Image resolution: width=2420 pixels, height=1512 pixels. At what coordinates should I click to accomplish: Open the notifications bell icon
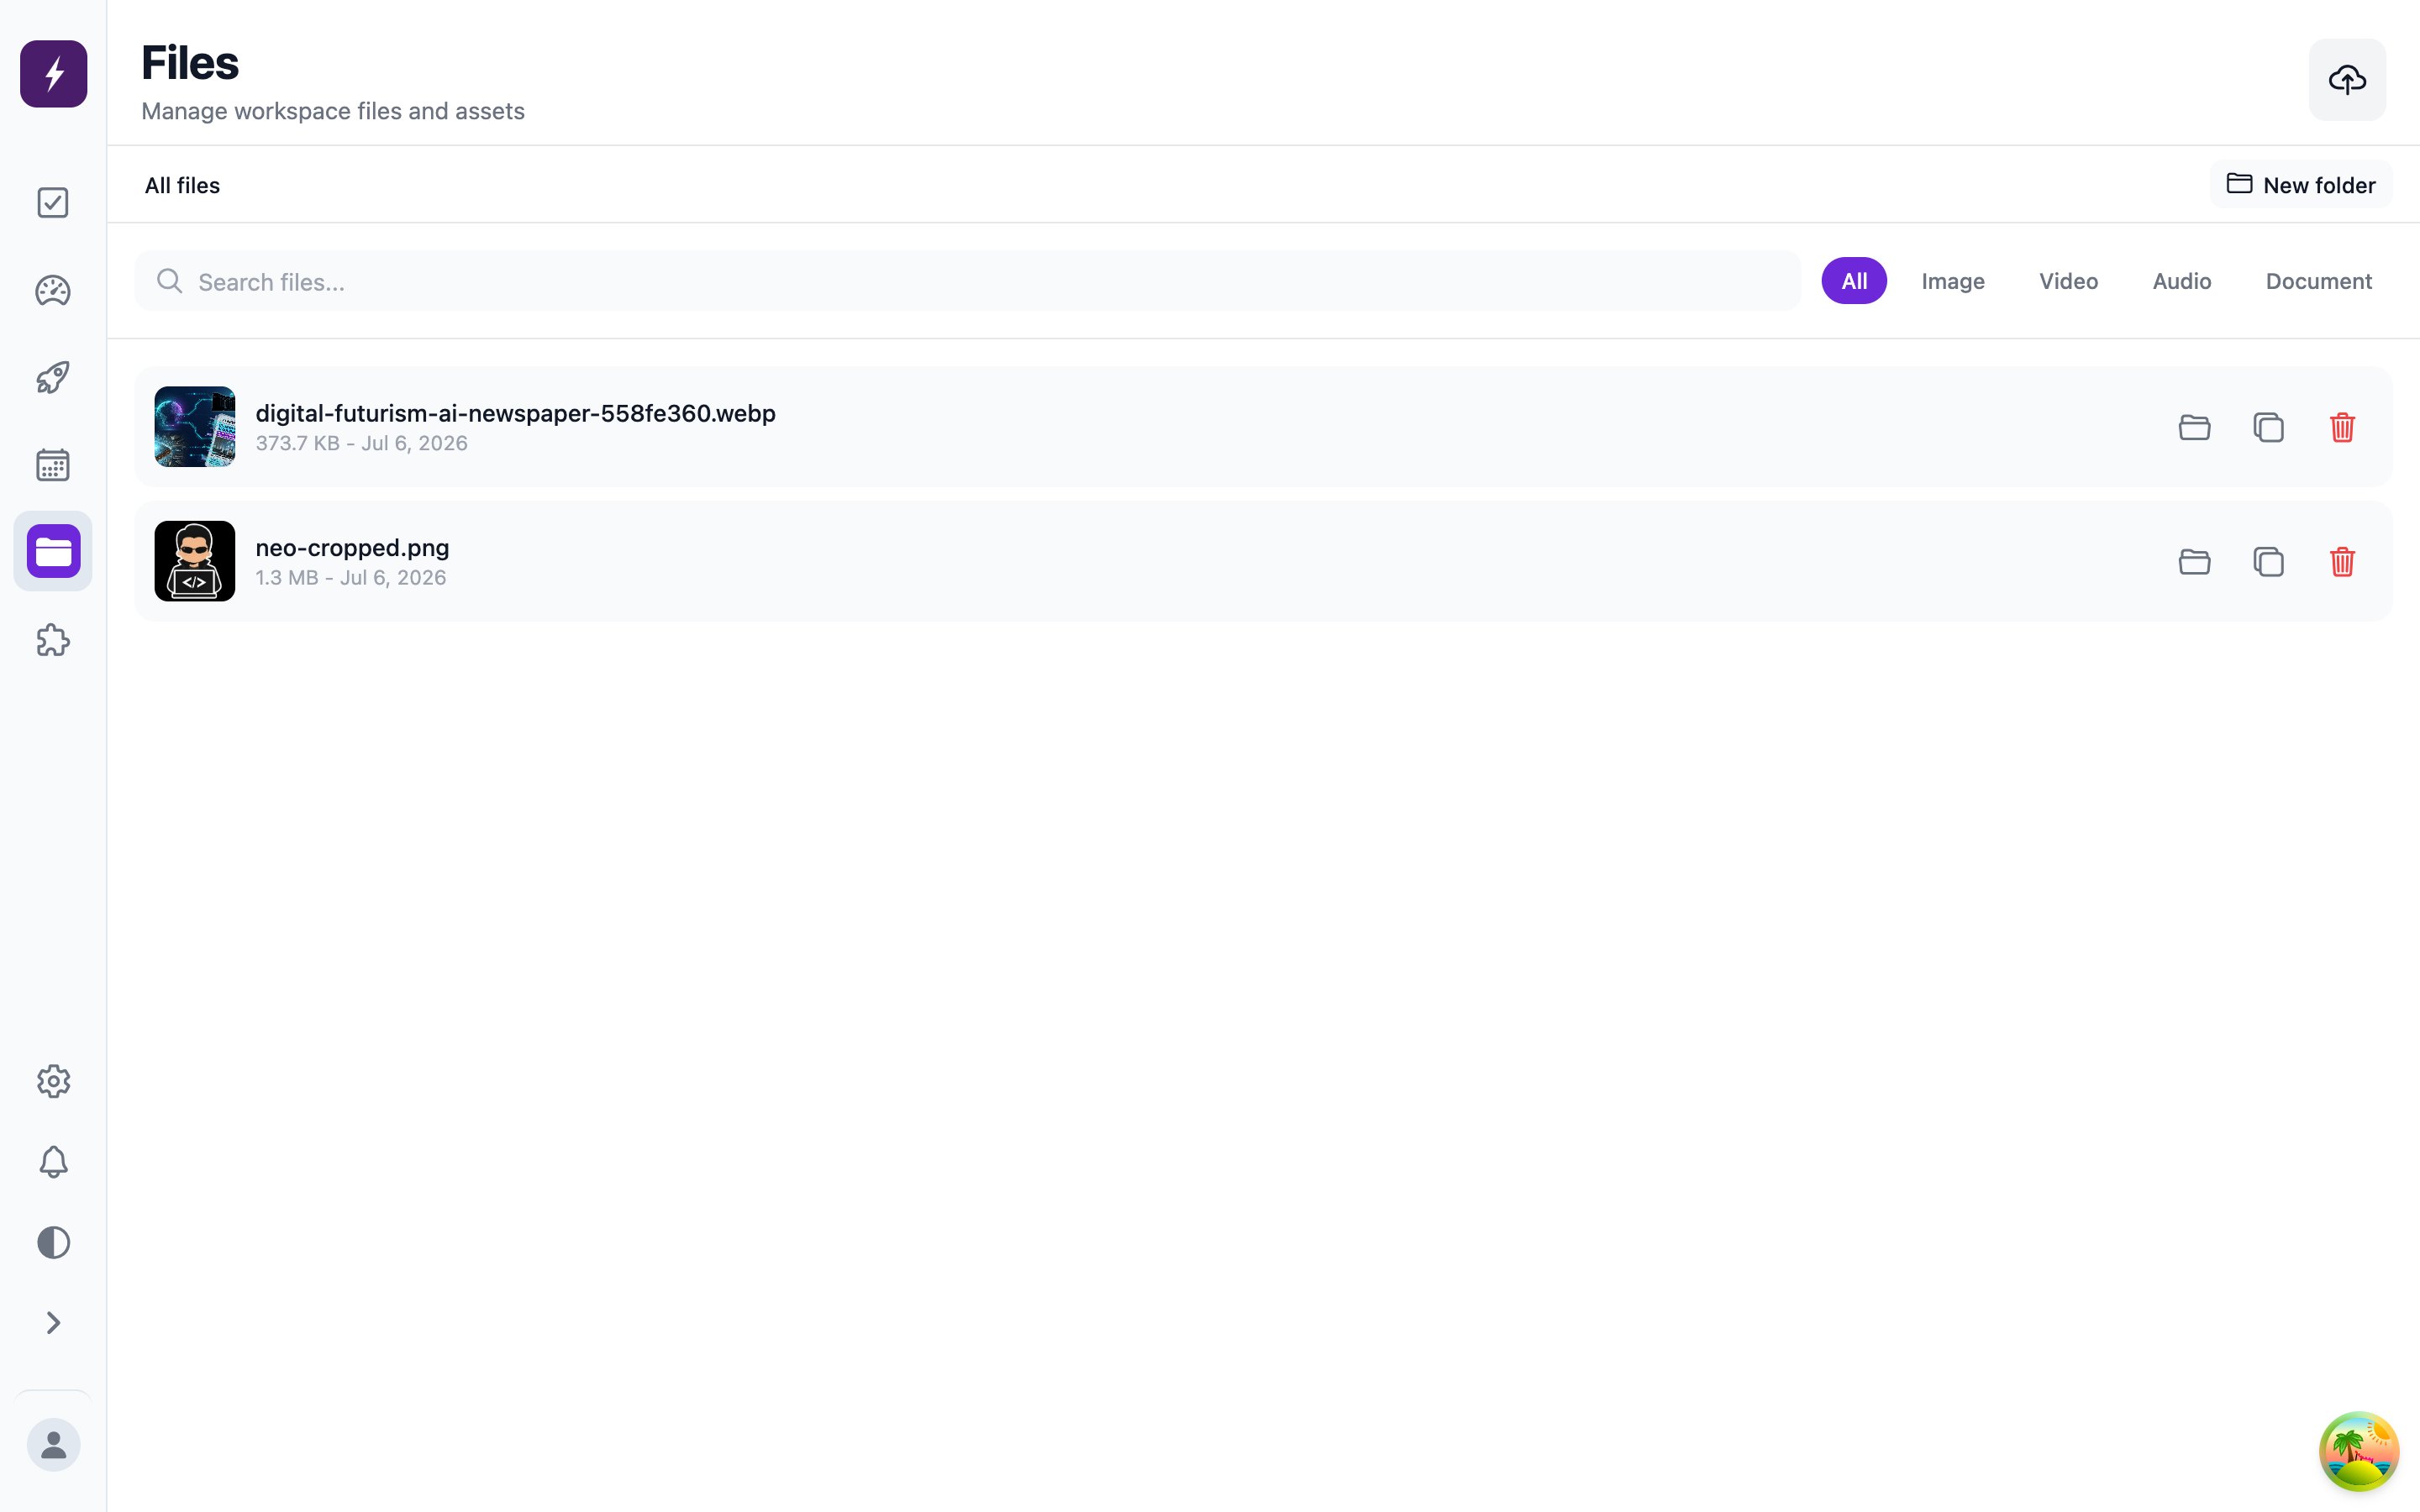point(53,1162)
